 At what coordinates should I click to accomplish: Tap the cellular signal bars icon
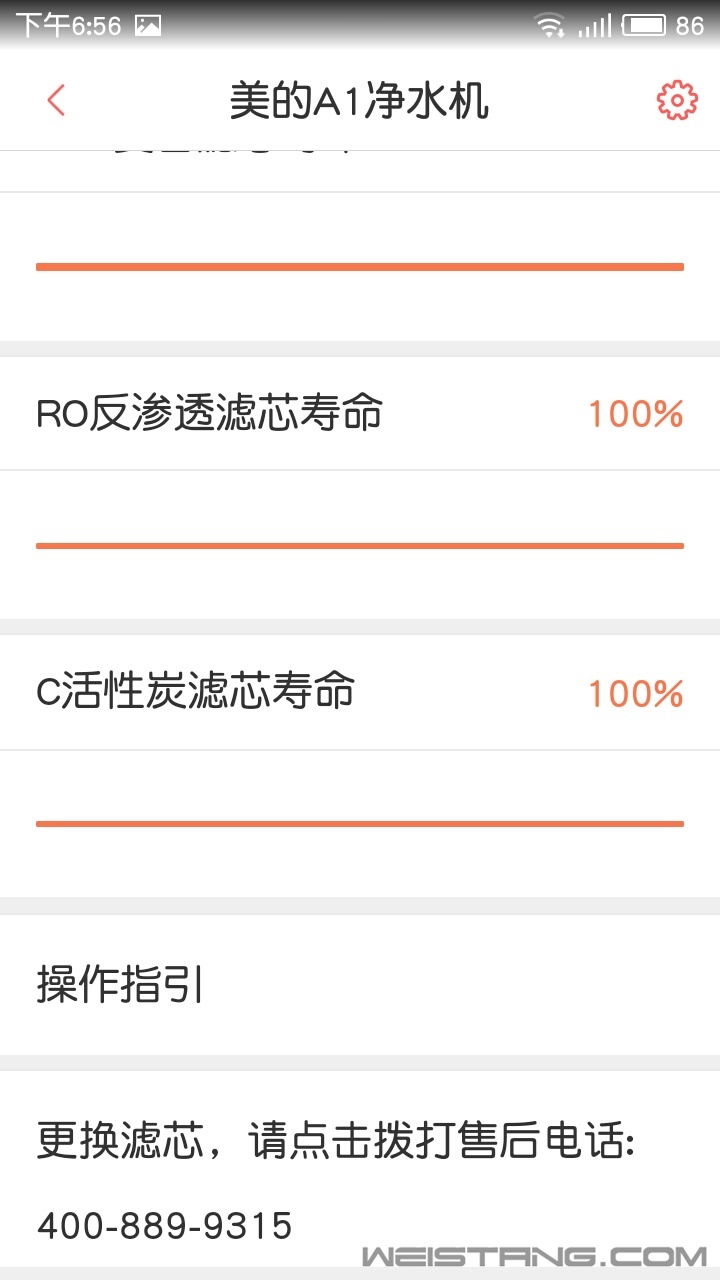[x=594, y=25]
